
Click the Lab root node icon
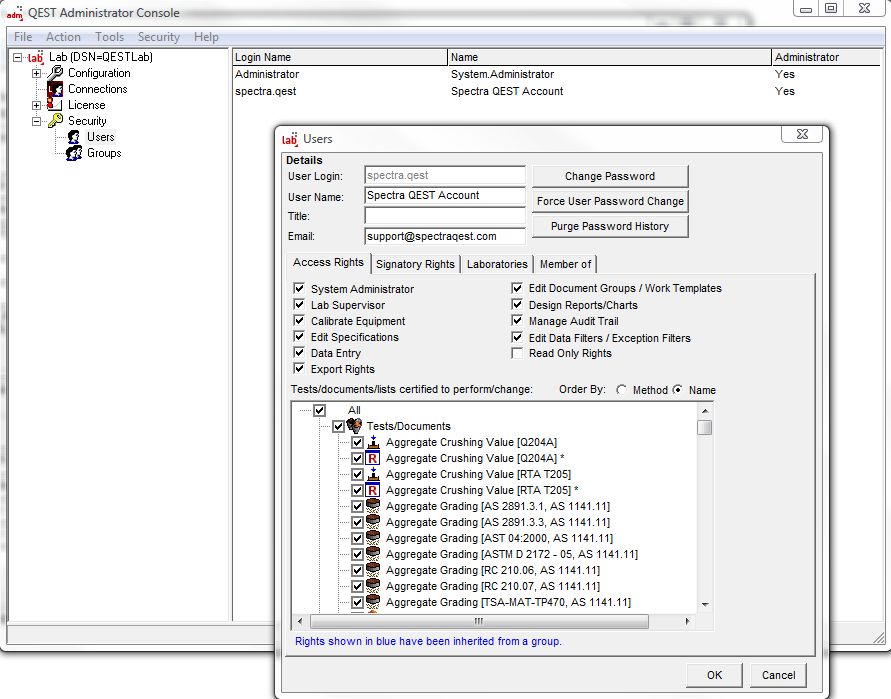coord(36,57)
